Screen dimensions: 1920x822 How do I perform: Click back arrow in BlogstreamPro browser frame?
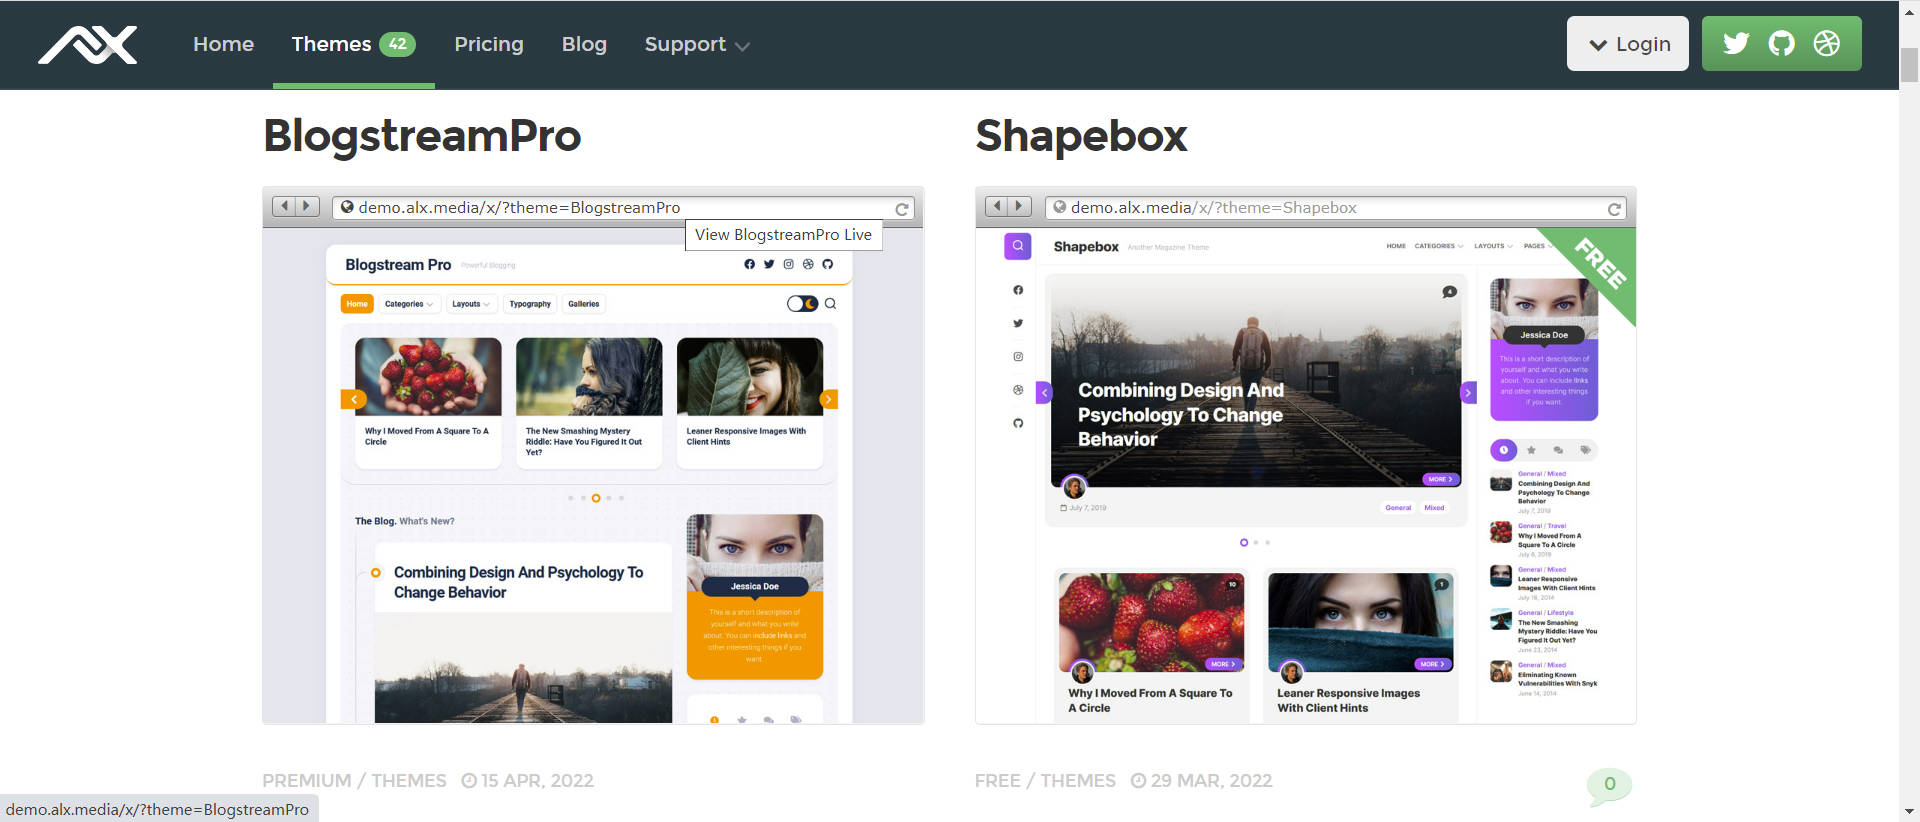click(x=285, y=206)
